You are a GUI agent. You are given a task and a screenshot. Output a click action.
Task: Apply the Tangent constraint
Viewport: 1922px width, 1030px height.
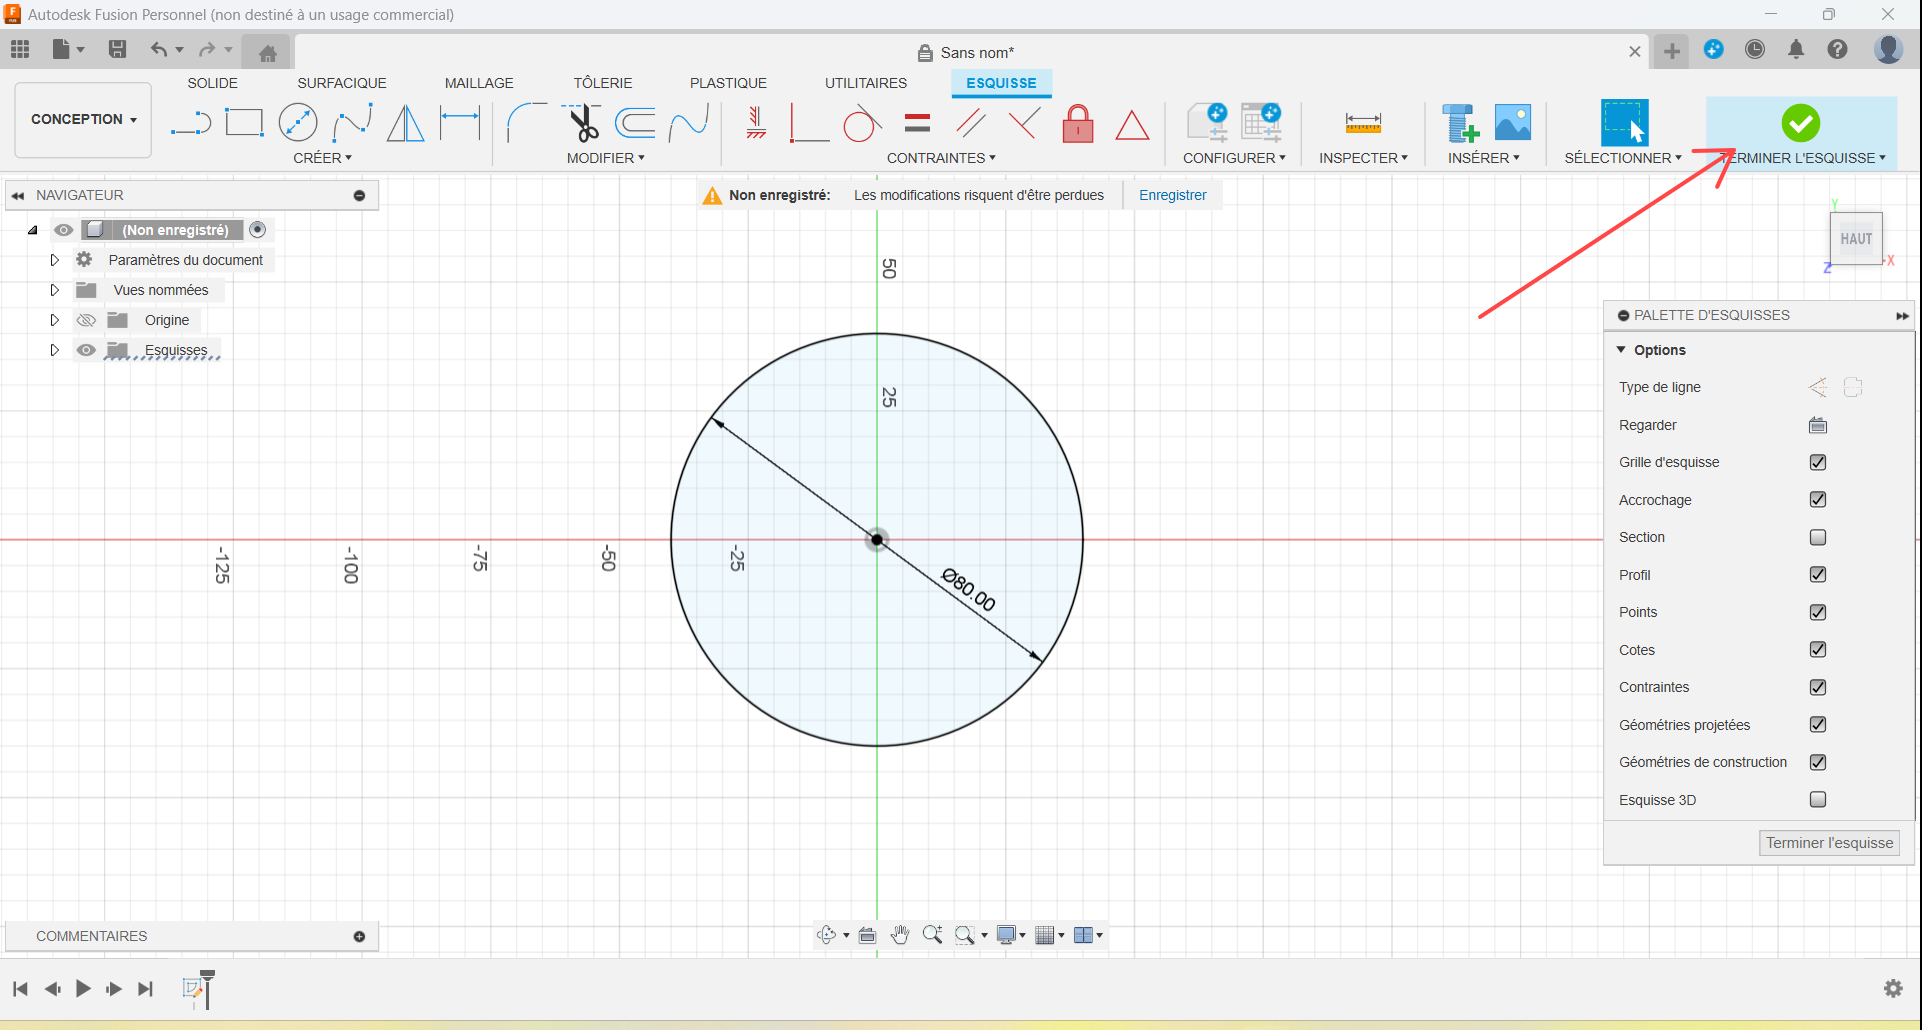tap(862, 124)
